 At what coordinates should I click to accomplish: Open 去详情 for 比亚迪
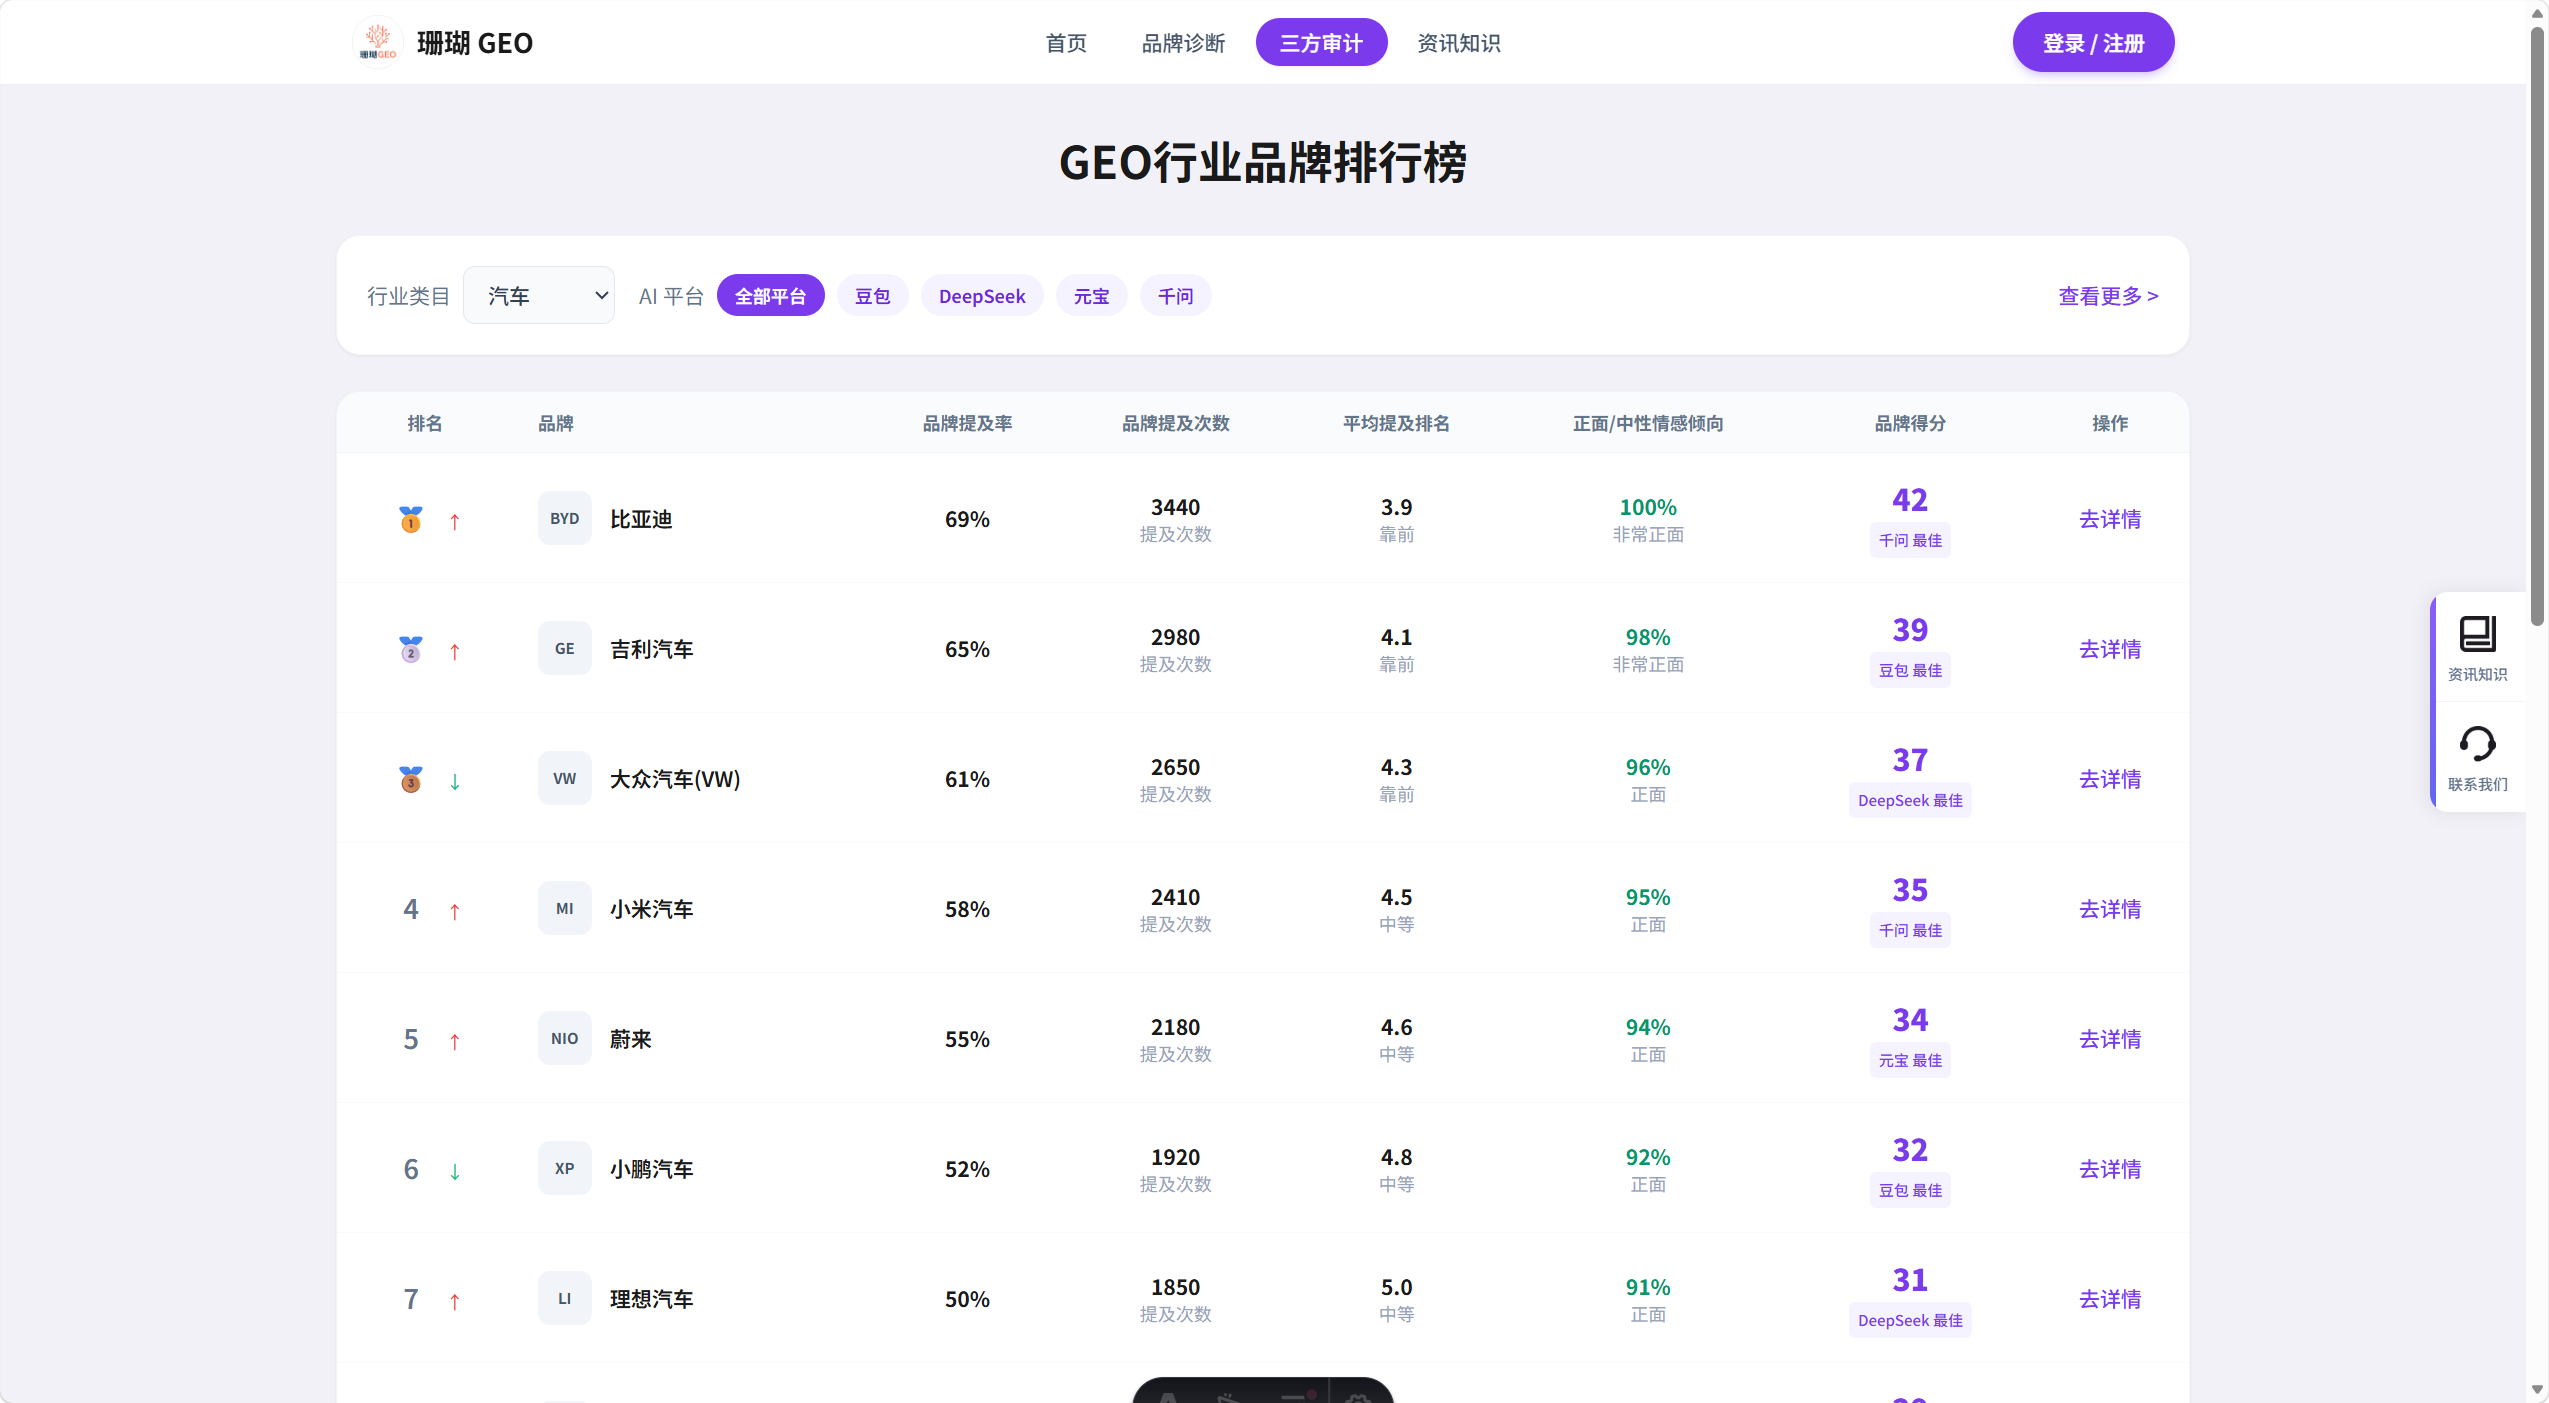point(2110,519)
